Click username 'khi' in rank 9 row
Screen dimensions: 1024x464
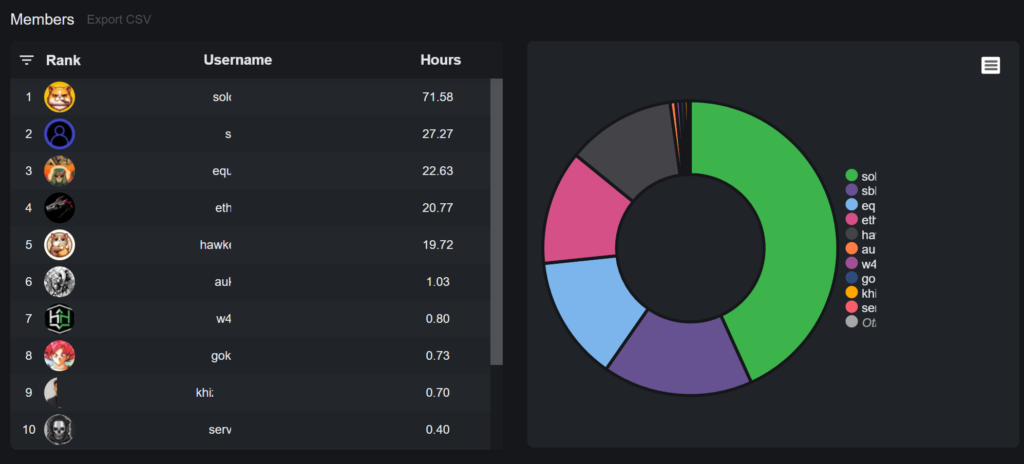point(204,393)
